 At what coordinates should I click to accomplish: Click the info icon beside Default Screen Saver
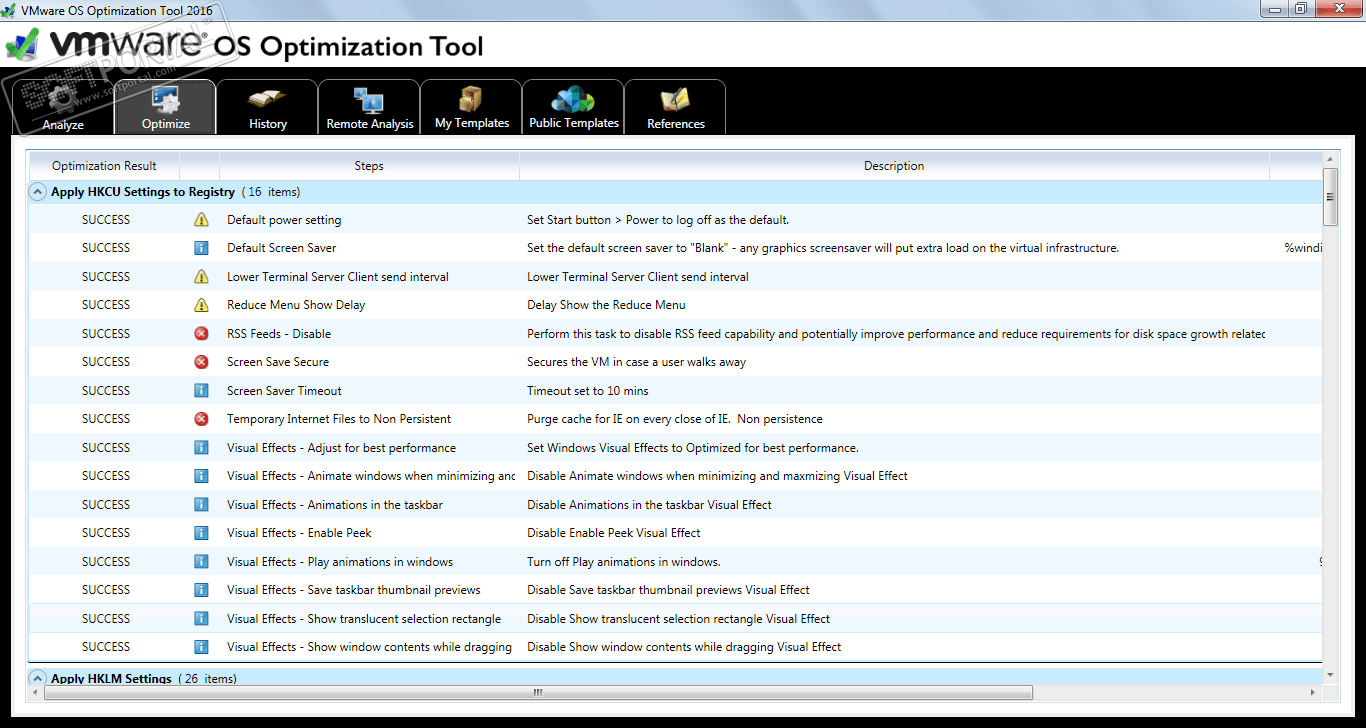201,248
